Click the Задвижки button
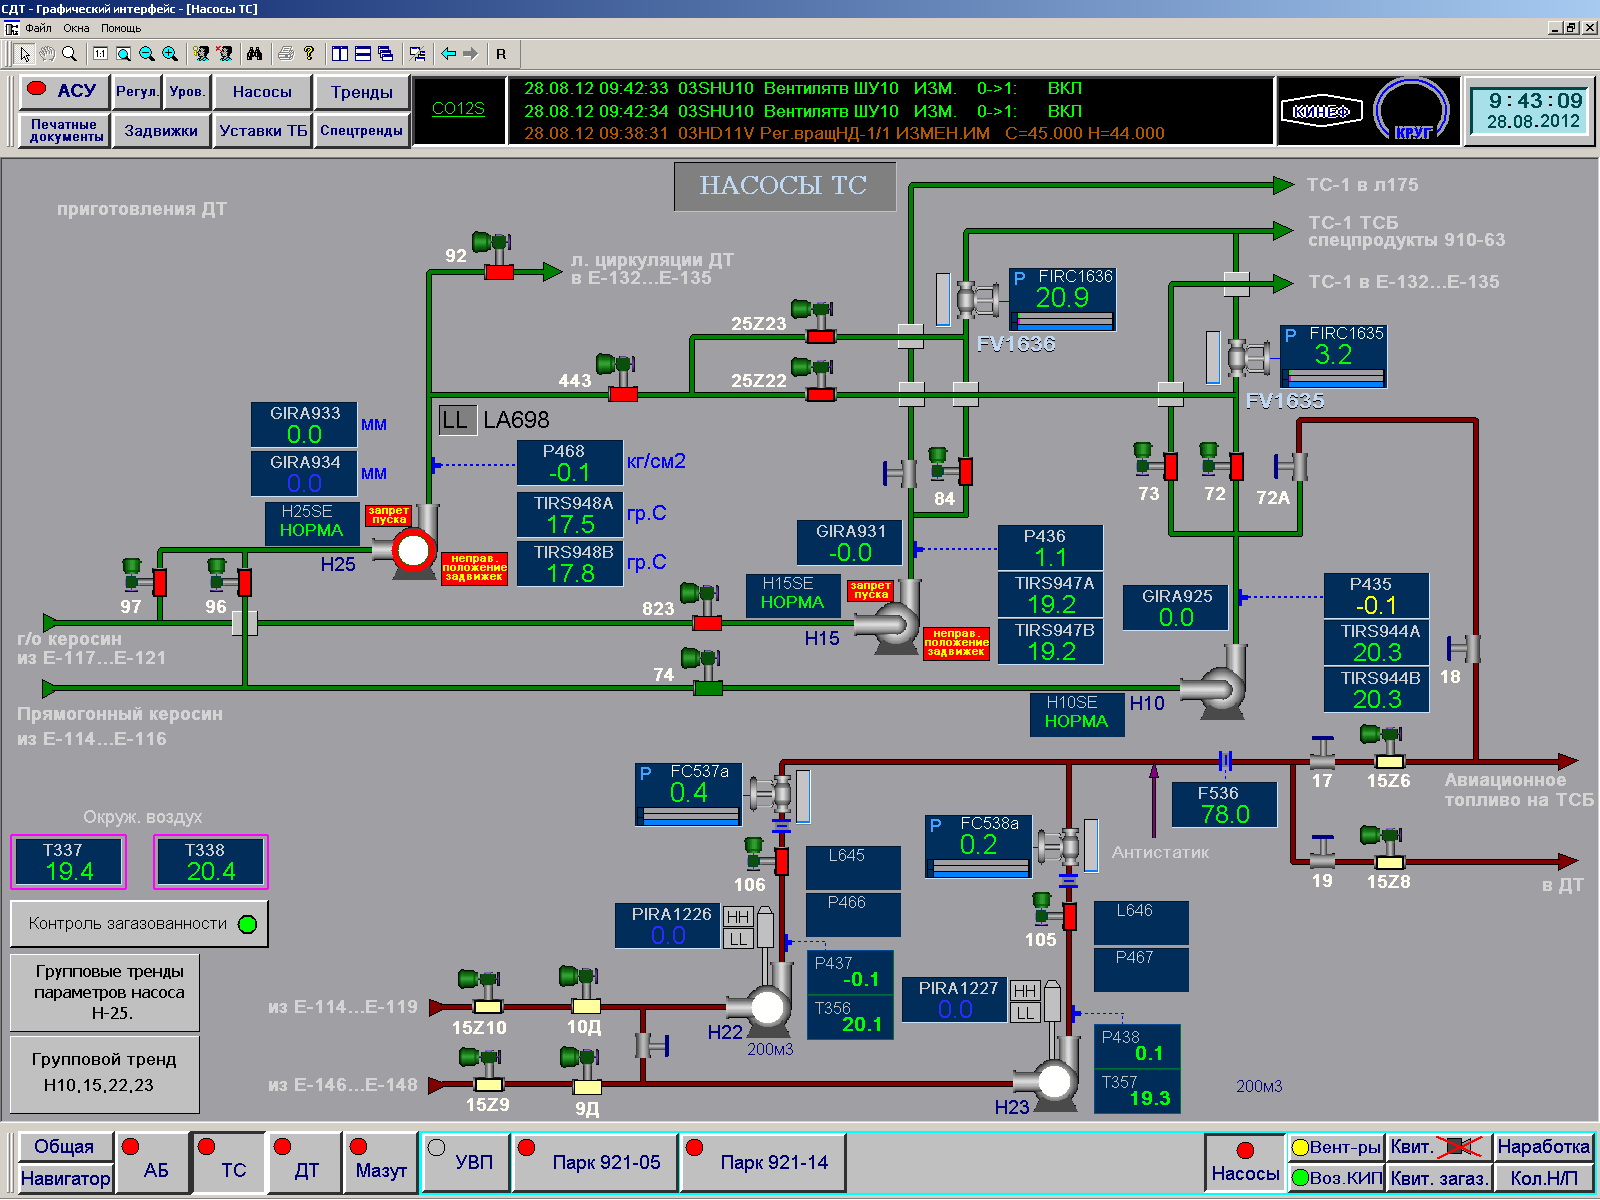1600x1200 pixels. pyautogui.click(x=161, y=131)
